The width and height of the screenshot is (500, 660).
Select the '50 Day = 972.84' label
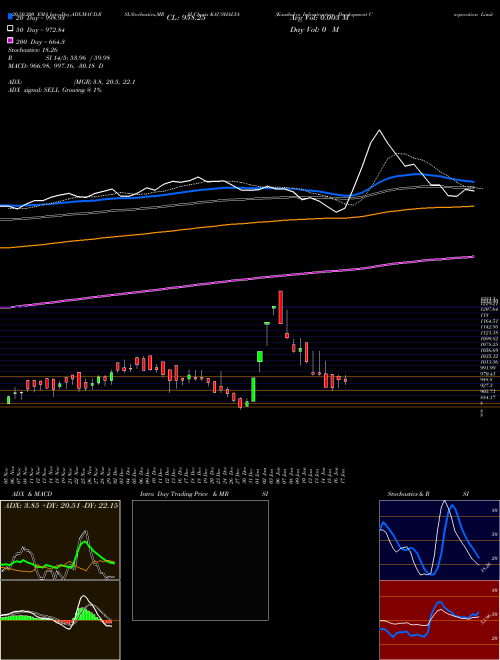coord(40,29)
